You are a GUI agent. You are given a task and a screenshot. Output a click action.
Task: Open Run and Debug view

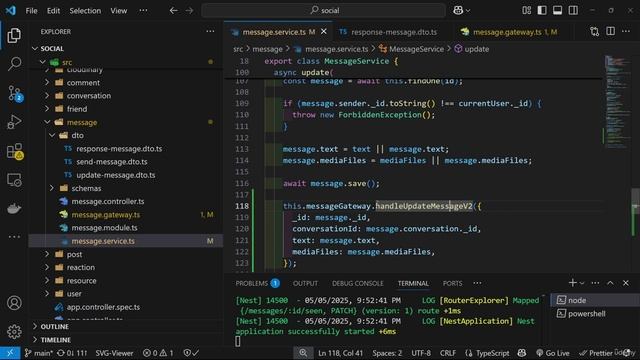click(x=14, y=122)
